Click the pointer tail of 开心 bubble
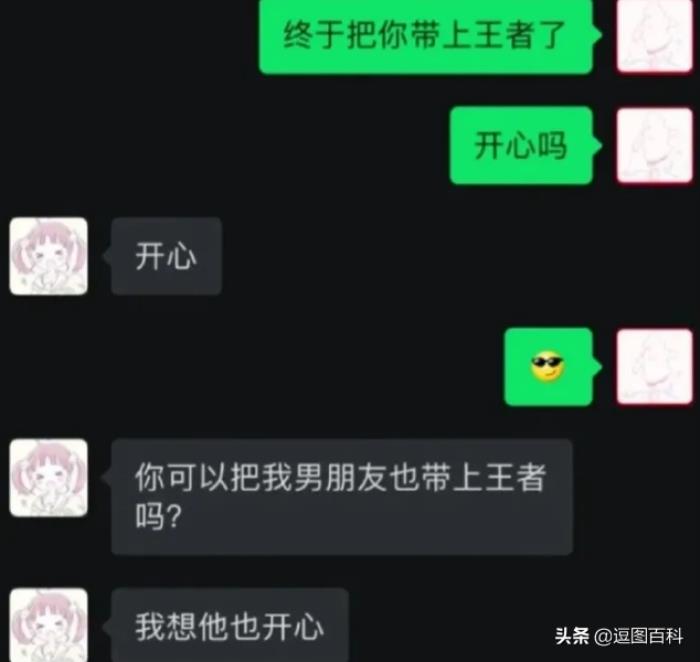The height and width of the screenshot is (662, 700). click(107, 256)
